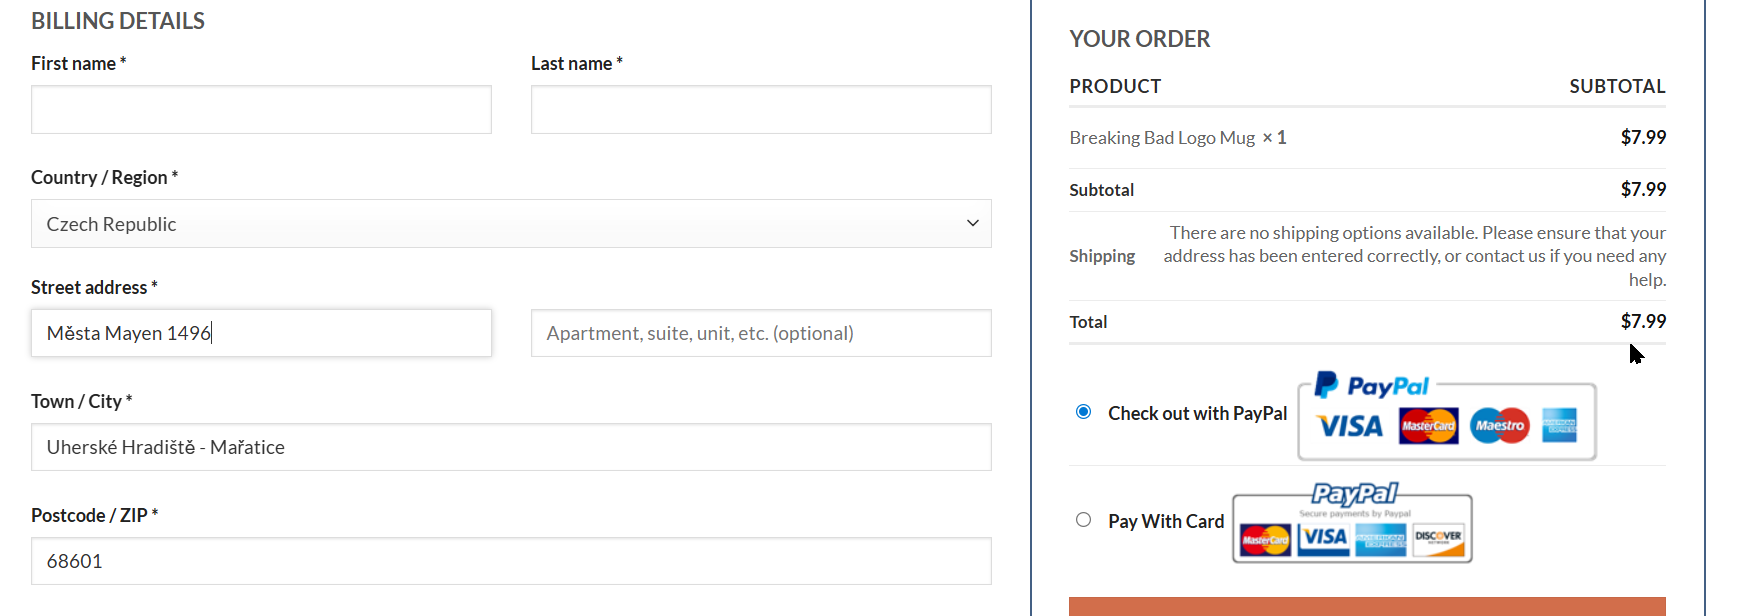Viewport: 1744px width, 616px height.
Task: Focus the Street address field
Action: tap(261, 334)
